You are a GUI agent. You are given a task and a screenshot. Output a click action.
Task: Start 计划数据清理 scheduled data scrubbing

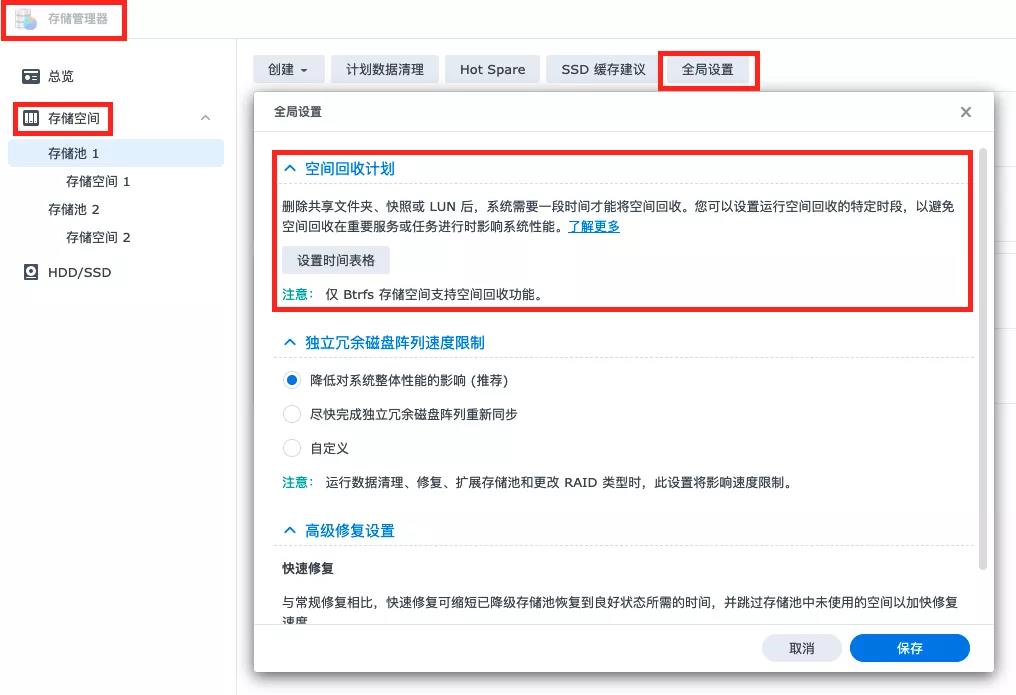coord(384,69)
